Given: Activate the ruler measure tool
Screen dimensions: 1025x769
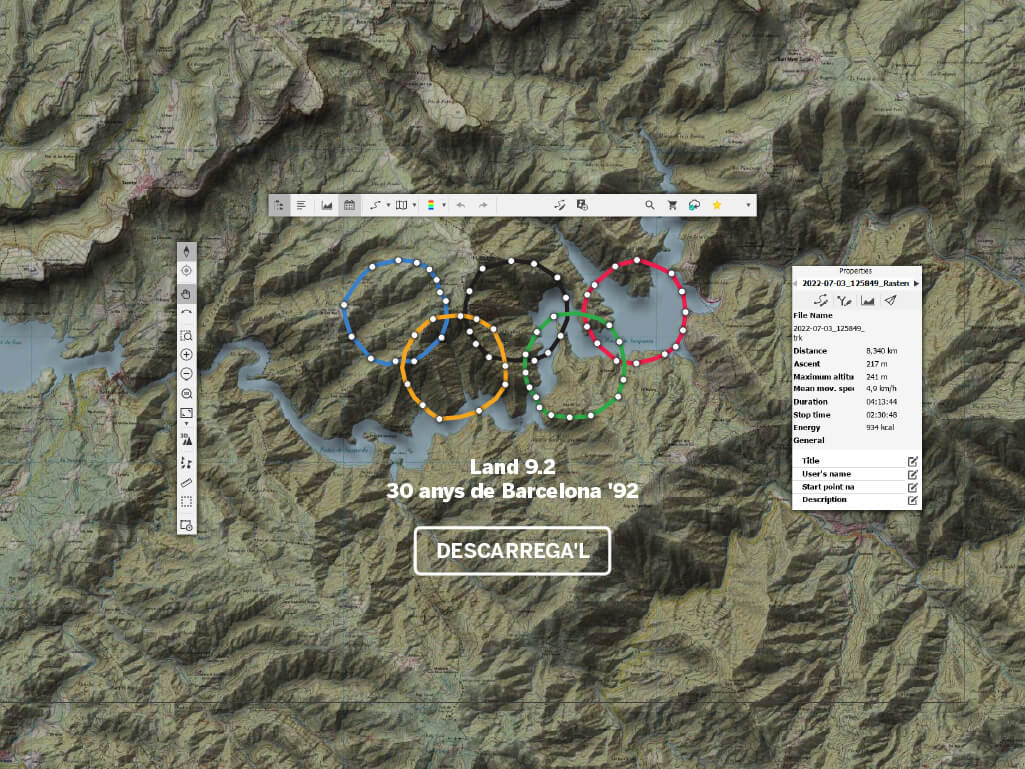Looking at the screenshot, I should 186,482.
